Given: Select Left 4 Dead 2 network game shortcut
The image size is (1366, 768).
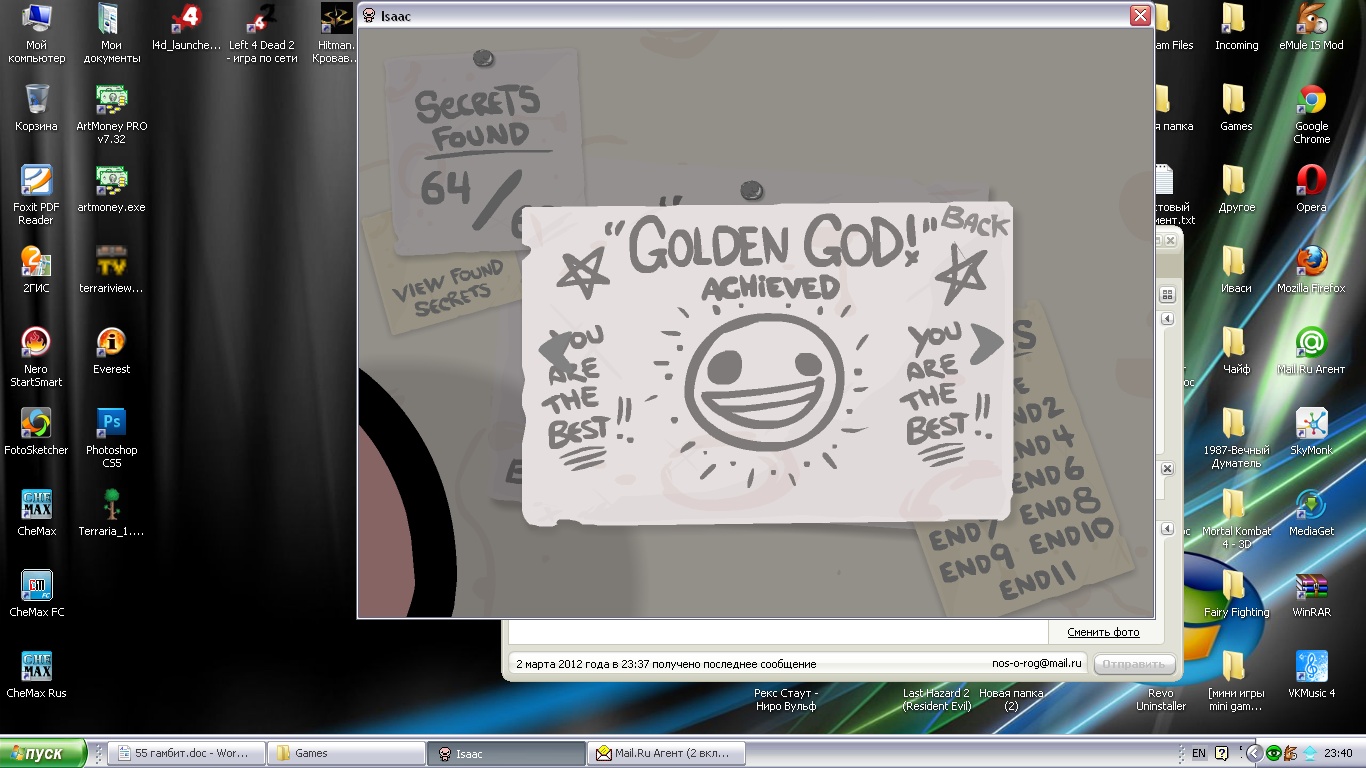Looking at the screenshot, I should [x=262, y=34].
